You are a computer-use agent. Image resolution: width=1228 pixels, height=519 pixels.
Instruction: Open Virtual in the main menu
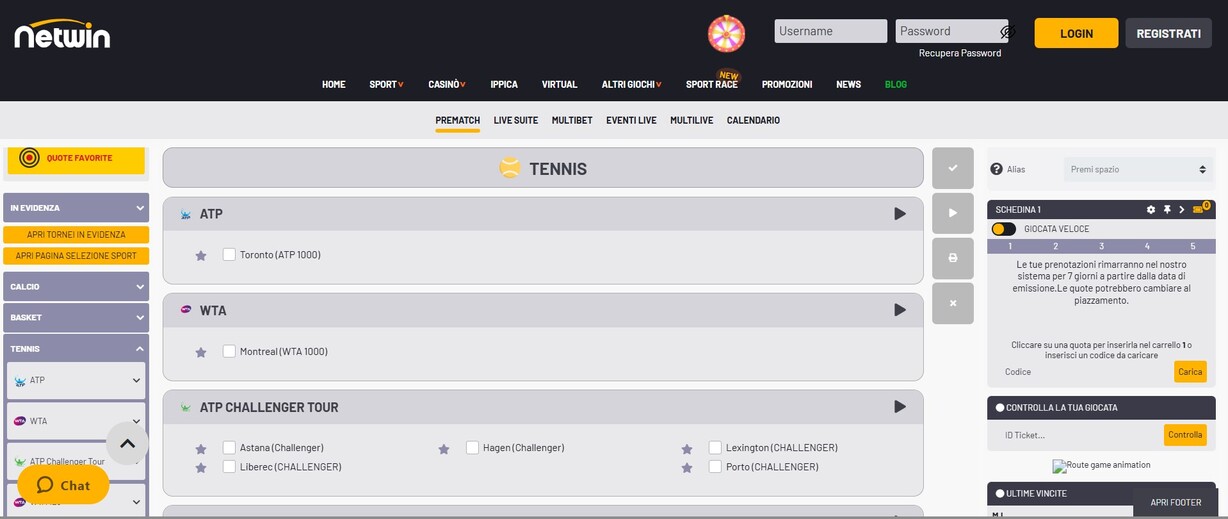tap(559, 84)
